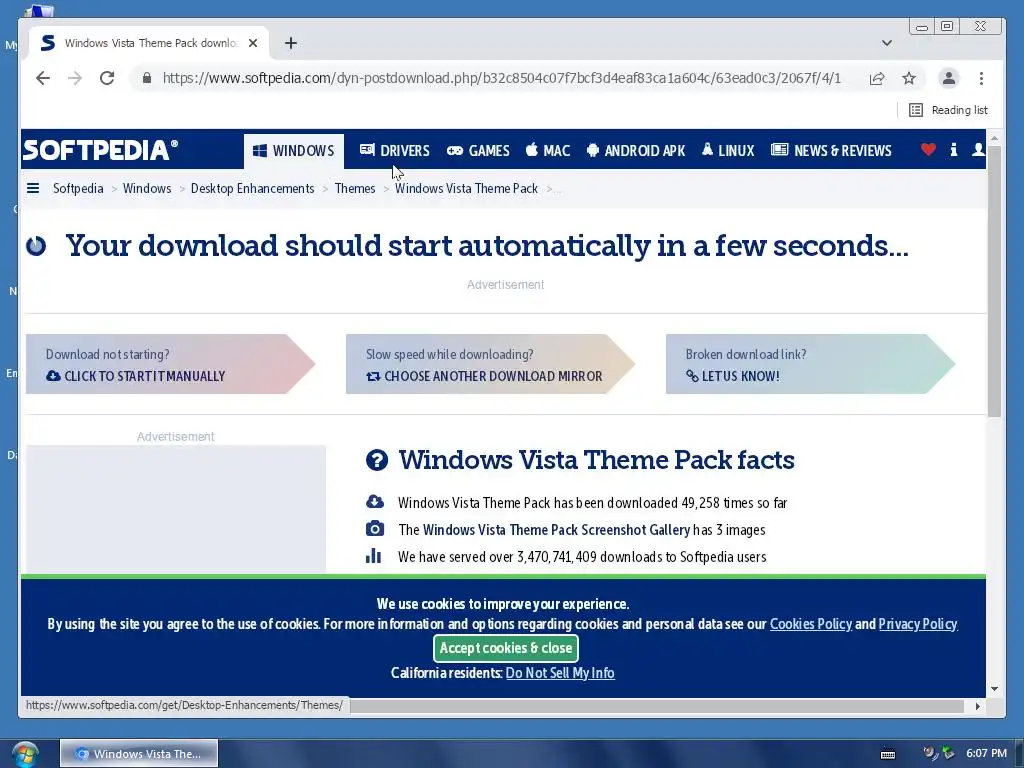Open Windows Vista Theme Pack Screenshot Gallery link
This screenshot has width=1024, height=768.
556,530
